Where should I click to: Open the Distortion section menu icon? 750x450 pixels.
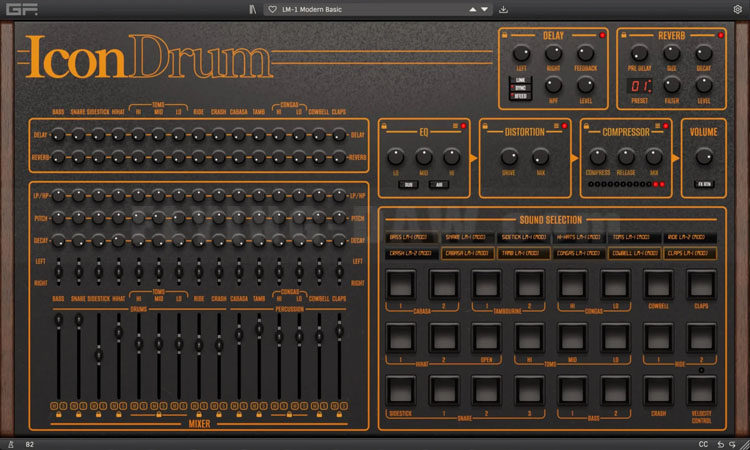click(x=556, y=126)
